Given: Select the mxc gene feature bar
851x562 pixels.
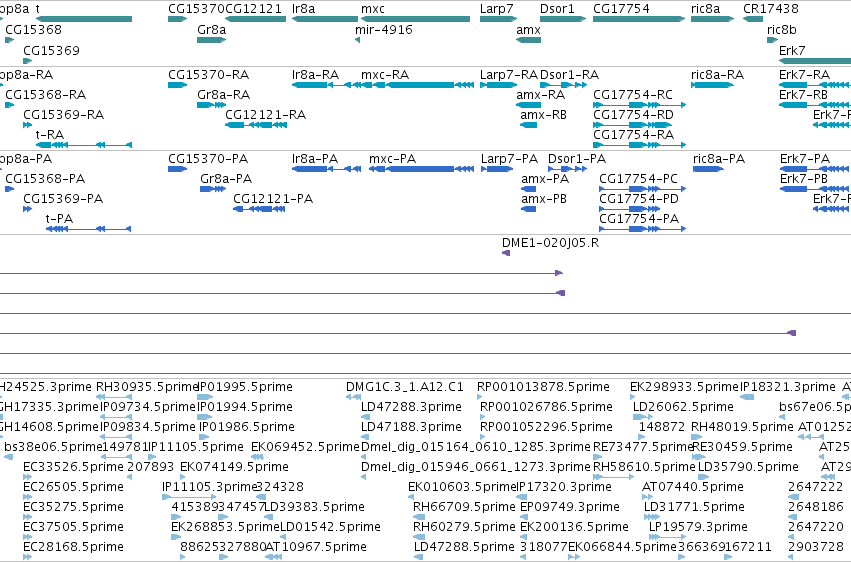Looking at the screenshot, I should pos(415,19).
